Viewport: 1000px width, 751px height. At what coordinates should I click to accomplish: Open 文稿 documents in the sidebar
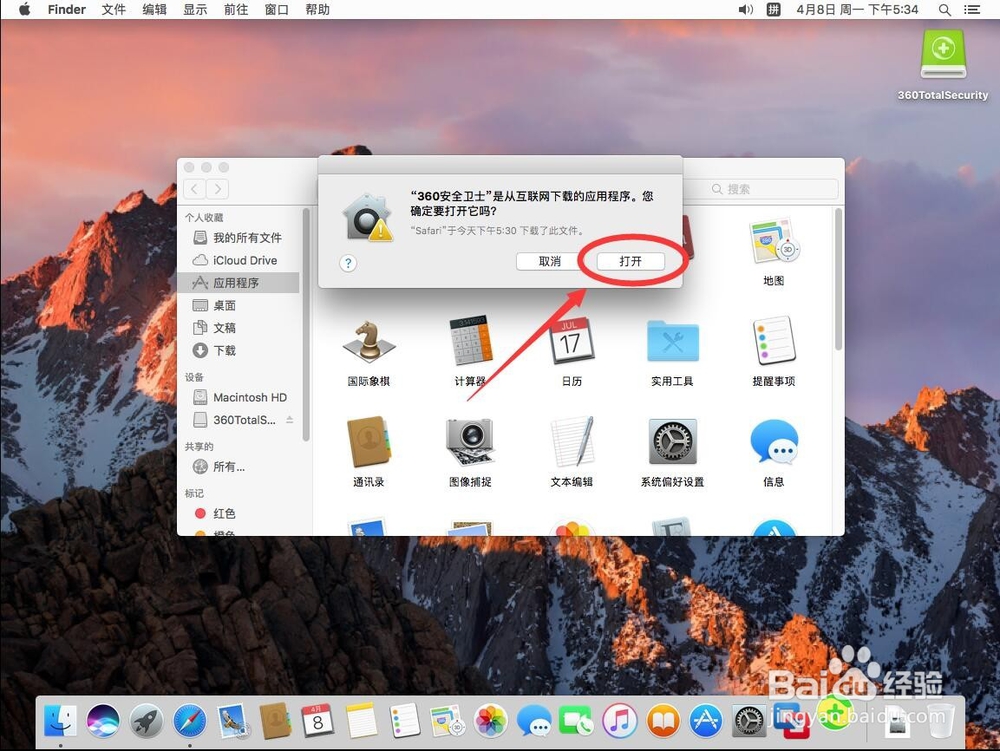239,328
